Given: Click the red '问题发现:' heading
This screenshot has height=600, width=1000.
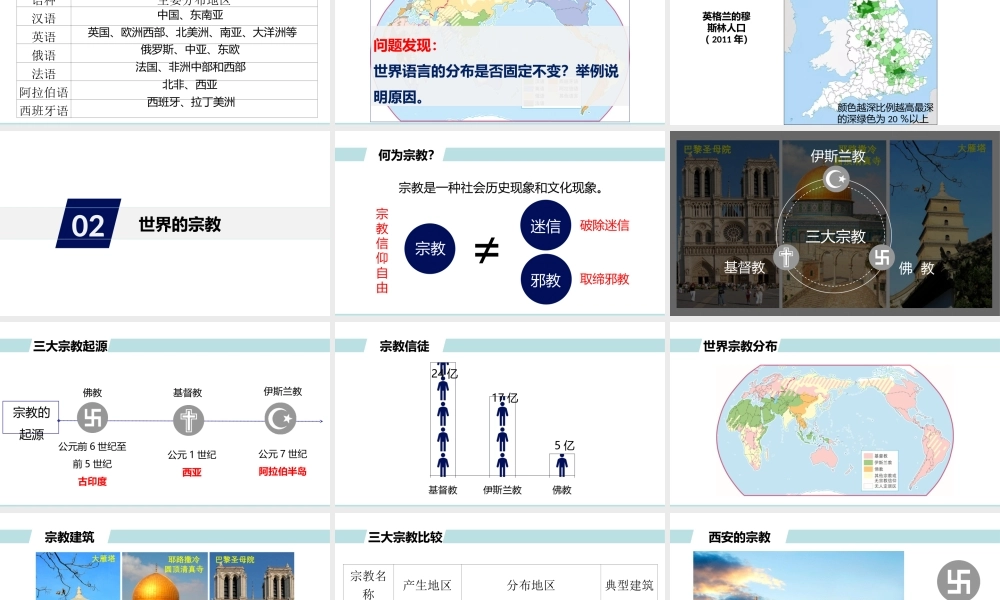Looking at the screenshot, I should coord(406,45).
